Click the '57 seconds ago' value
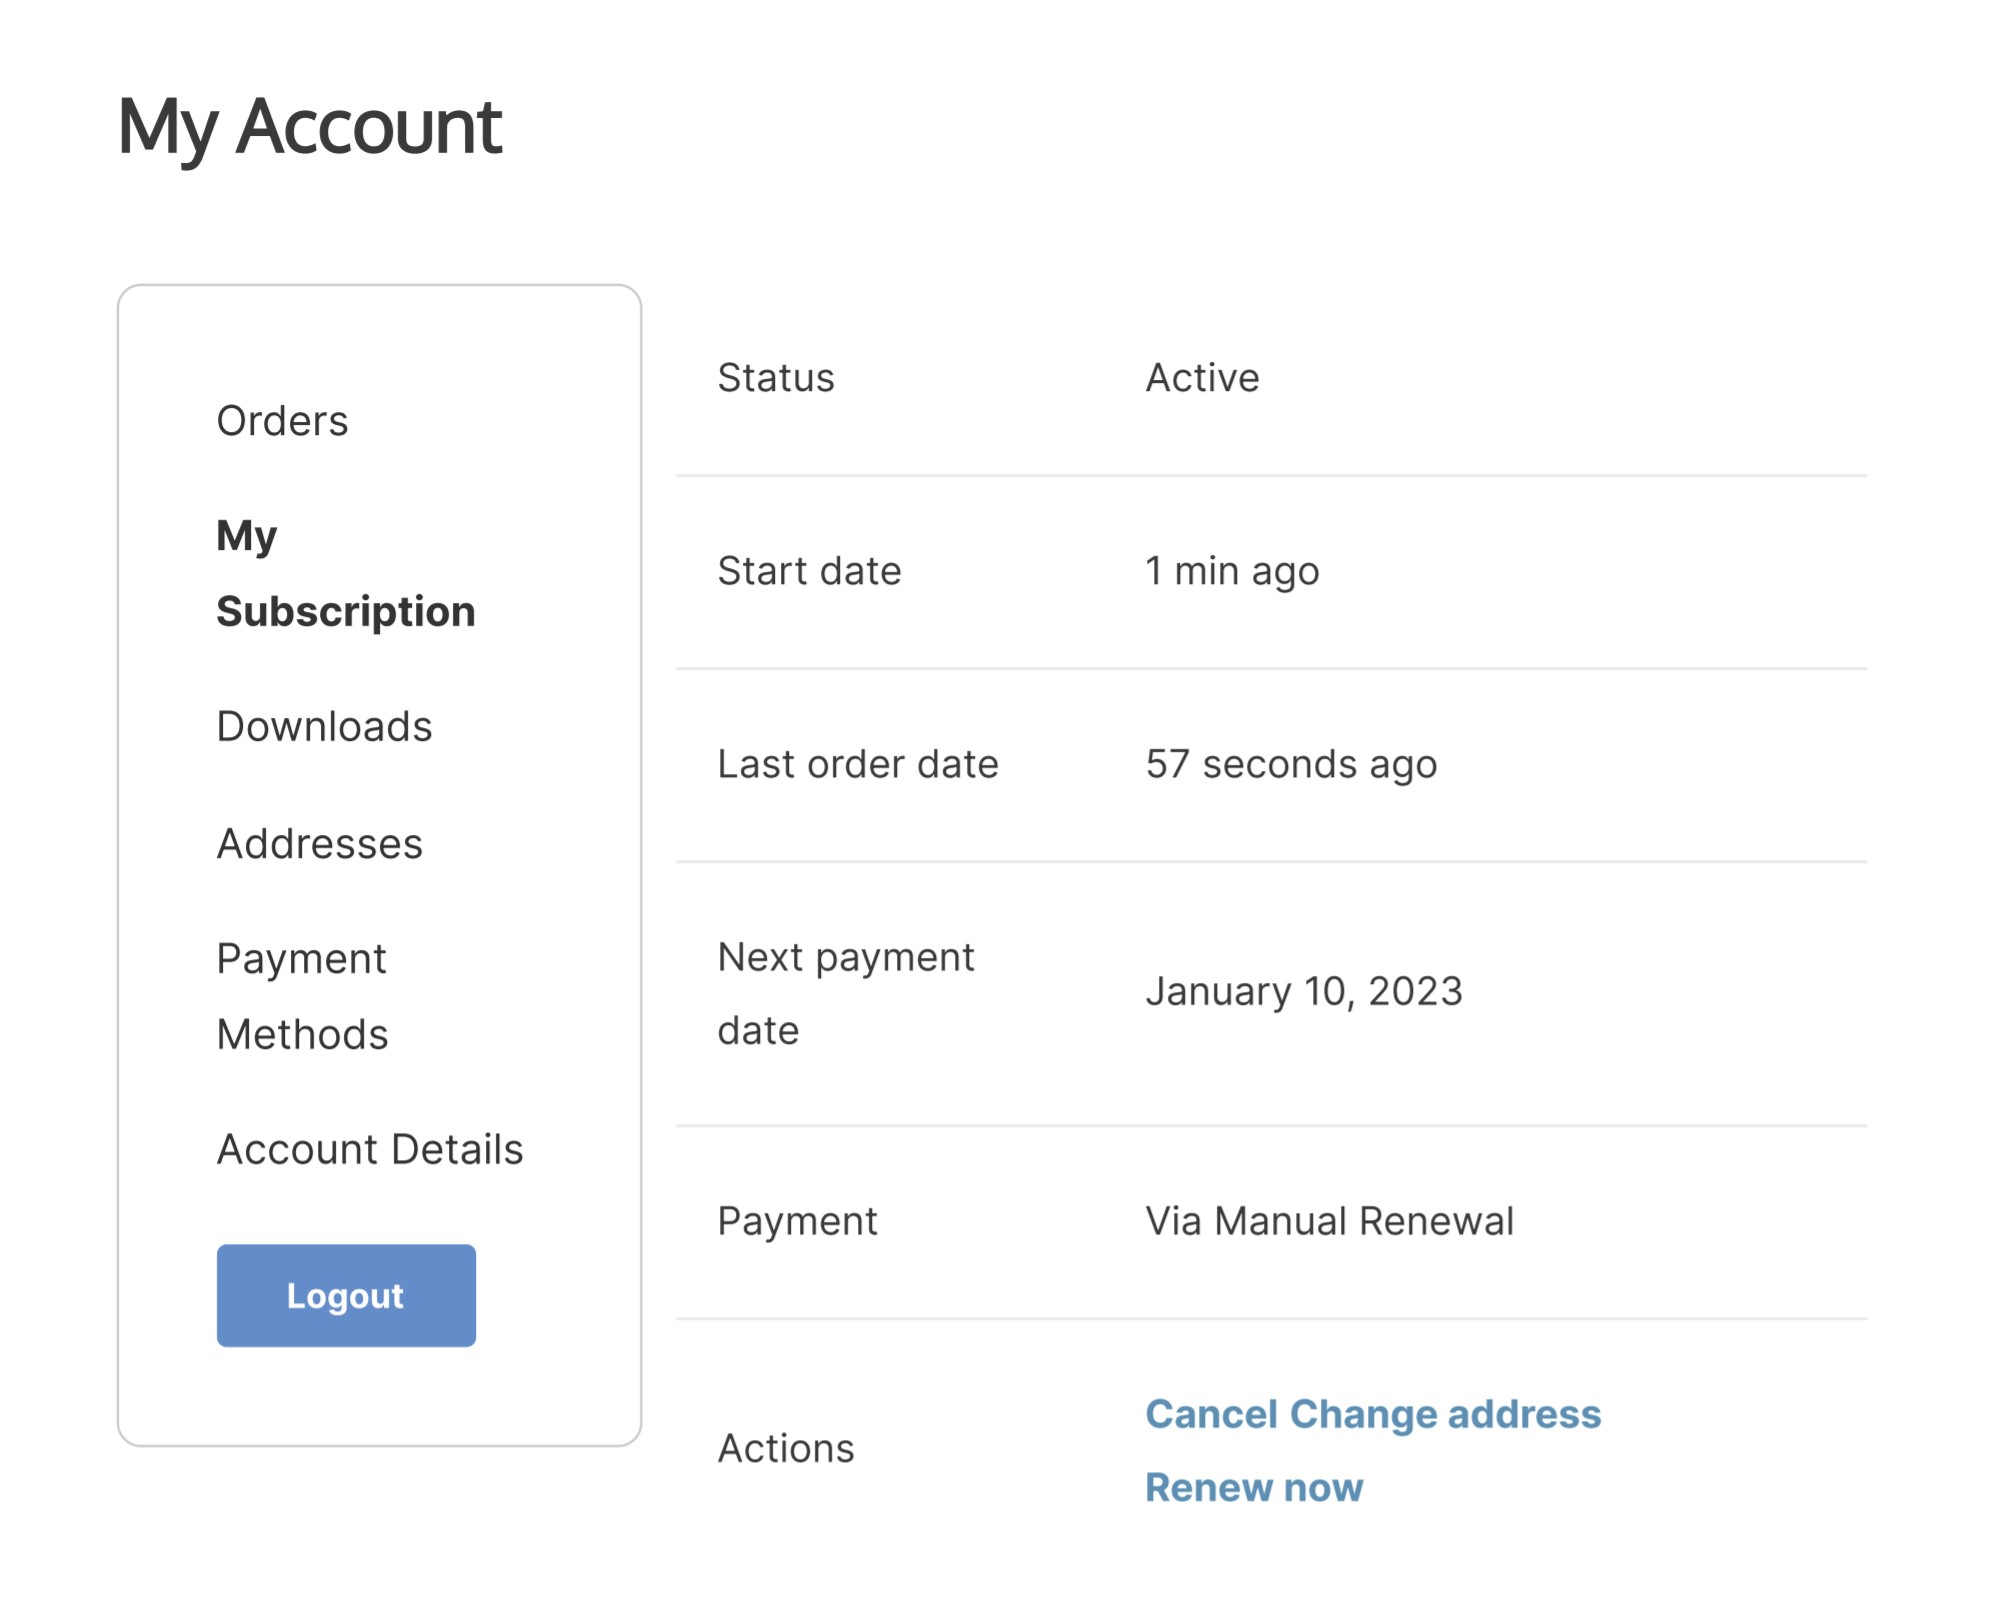1992x1615 pixels. (1290, 764)
